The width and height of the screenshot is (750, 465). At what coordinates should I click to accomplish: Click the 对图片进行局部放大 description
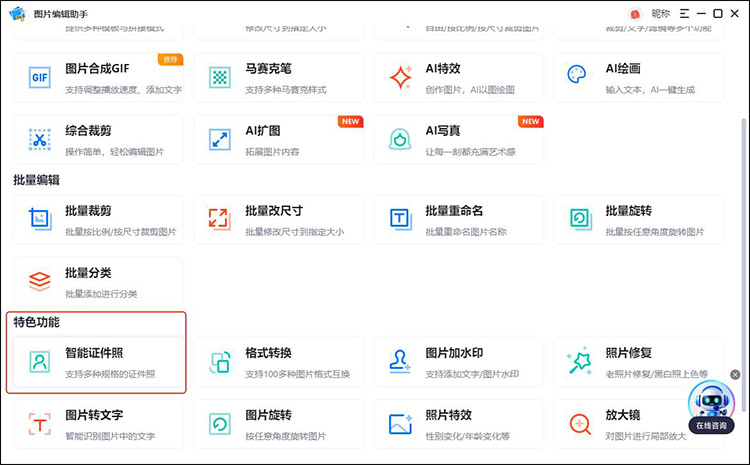point(646,436)
